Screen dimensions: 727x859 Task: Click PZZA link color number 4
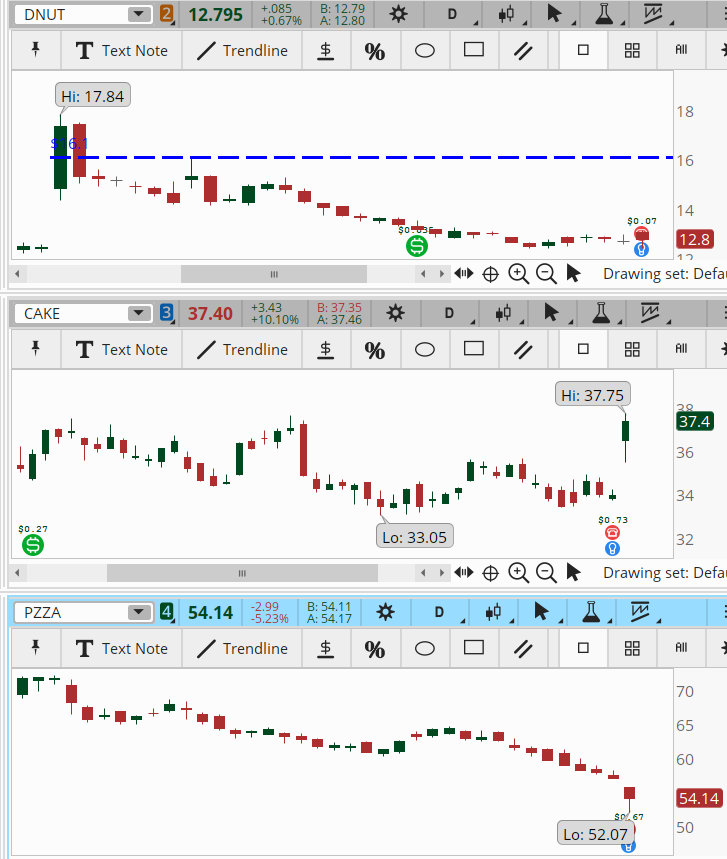tap(167, 611)
